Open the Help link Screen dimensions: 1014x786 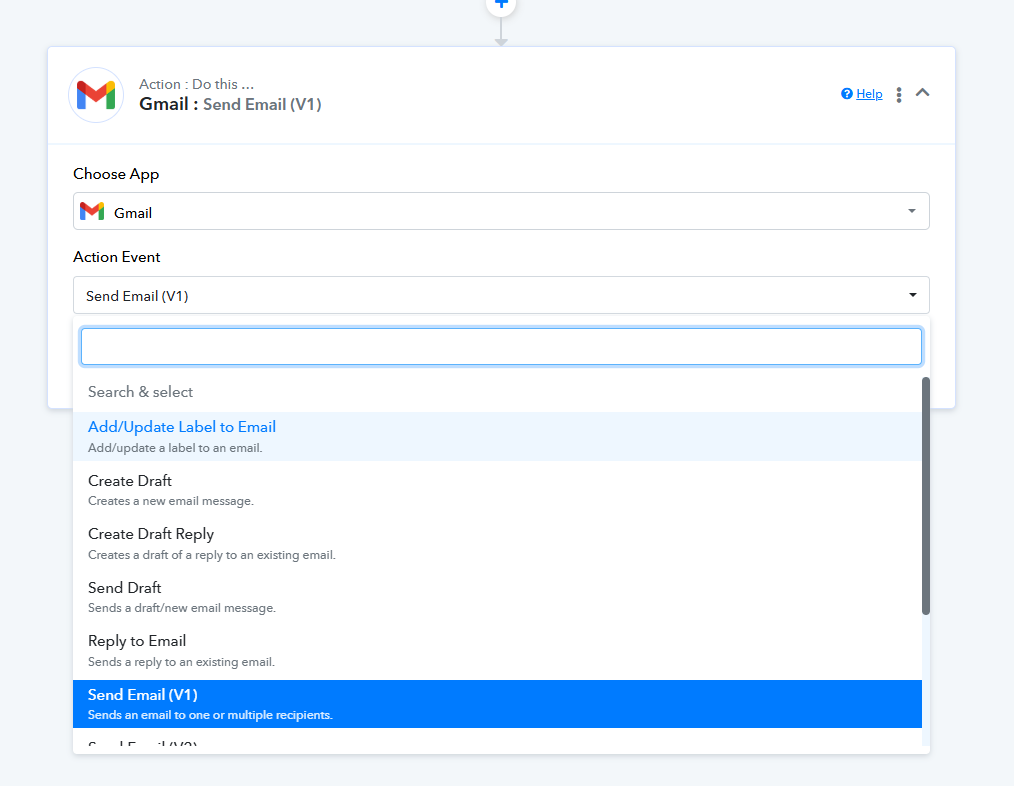(x=869, y=94)
